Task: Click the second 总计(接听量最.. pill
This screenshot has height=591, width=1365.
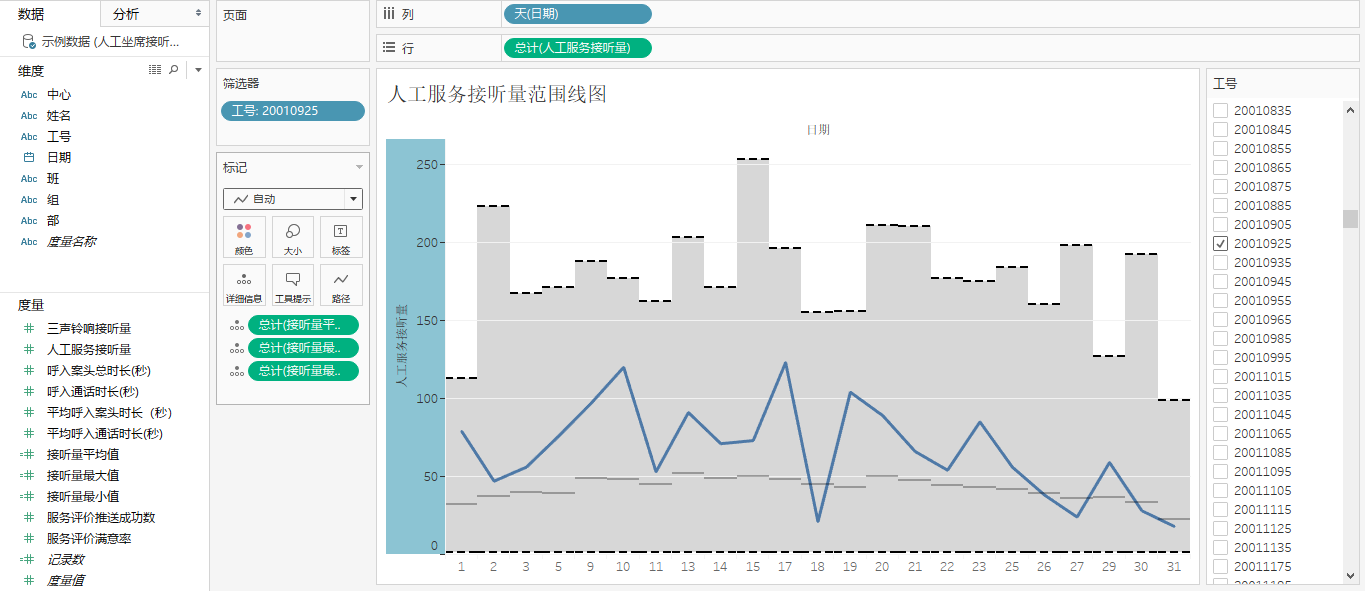Action: [x=303, y=371]
